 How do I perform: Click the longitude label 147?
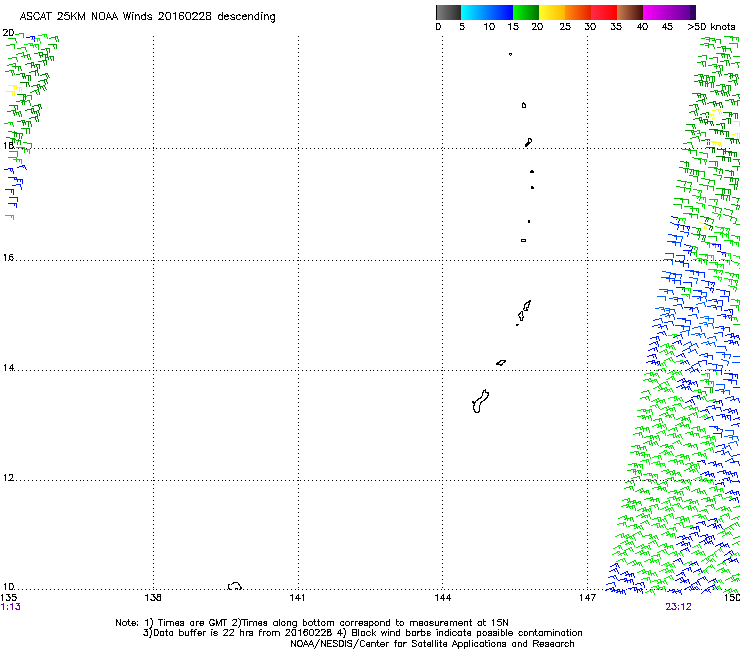pyautogui.click(x=587, y=598)
